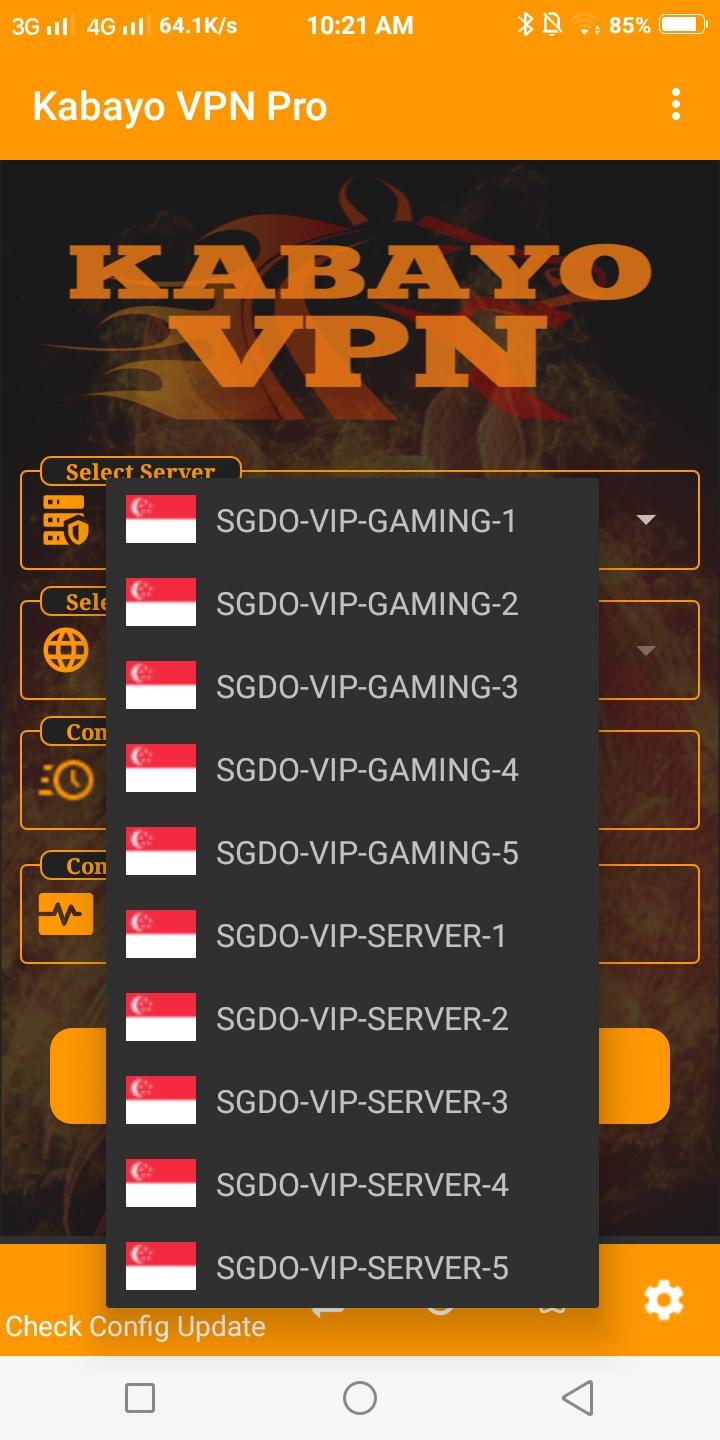Expand the second selector dropdown arrow

coord(646,651)
